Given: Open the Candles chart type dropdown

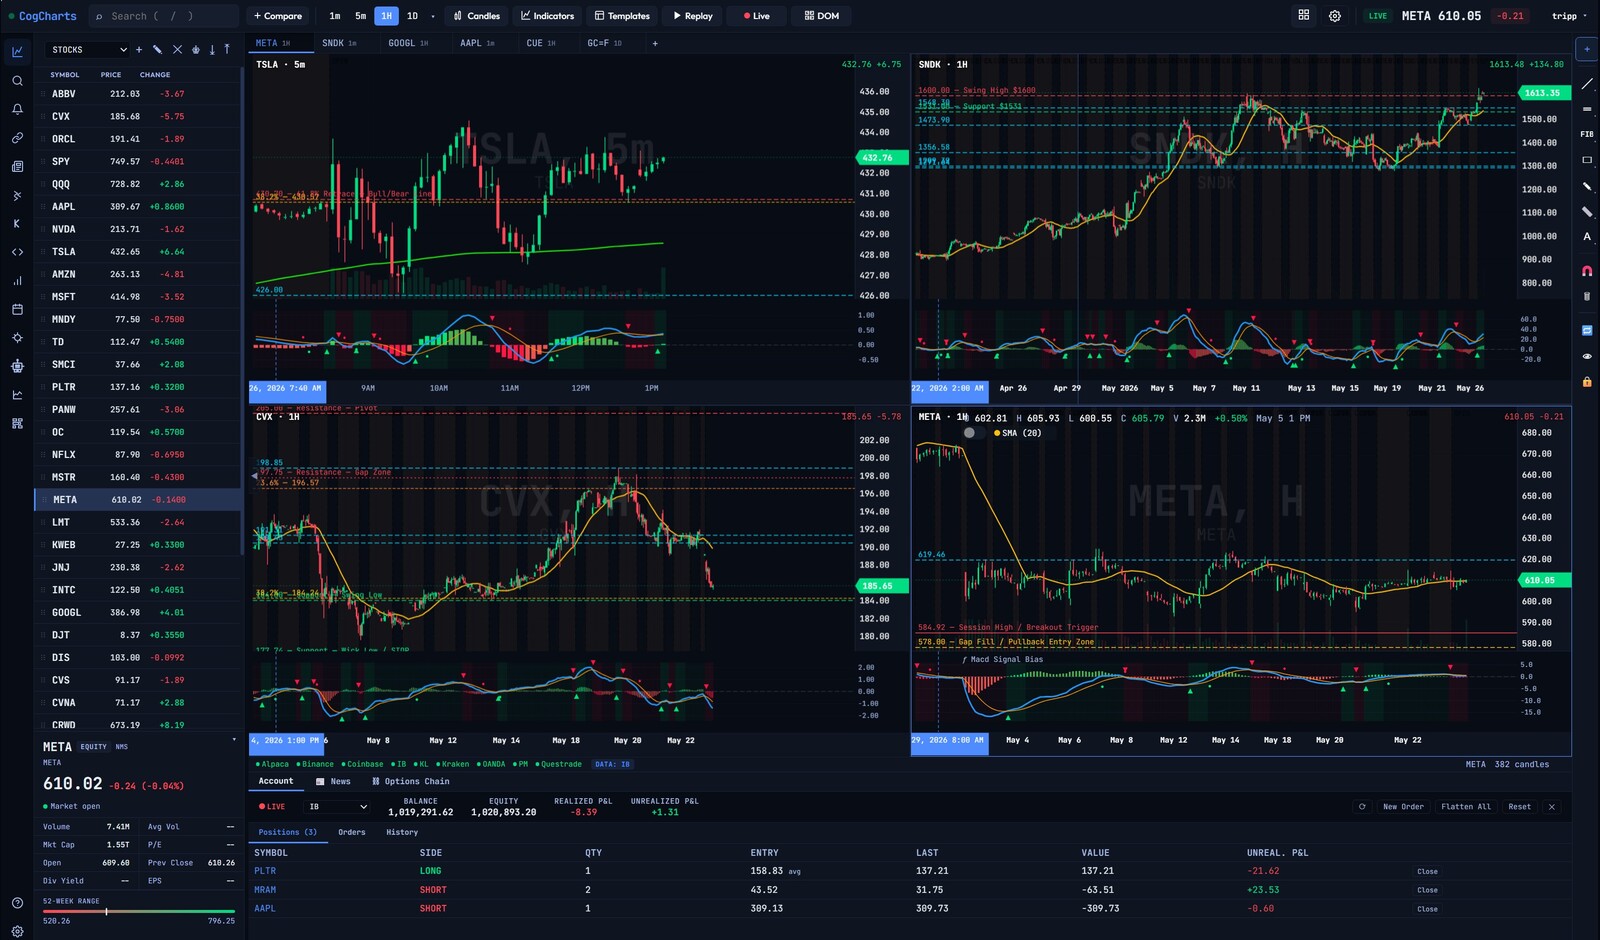Looking at the screenshot, I should 476,16.
